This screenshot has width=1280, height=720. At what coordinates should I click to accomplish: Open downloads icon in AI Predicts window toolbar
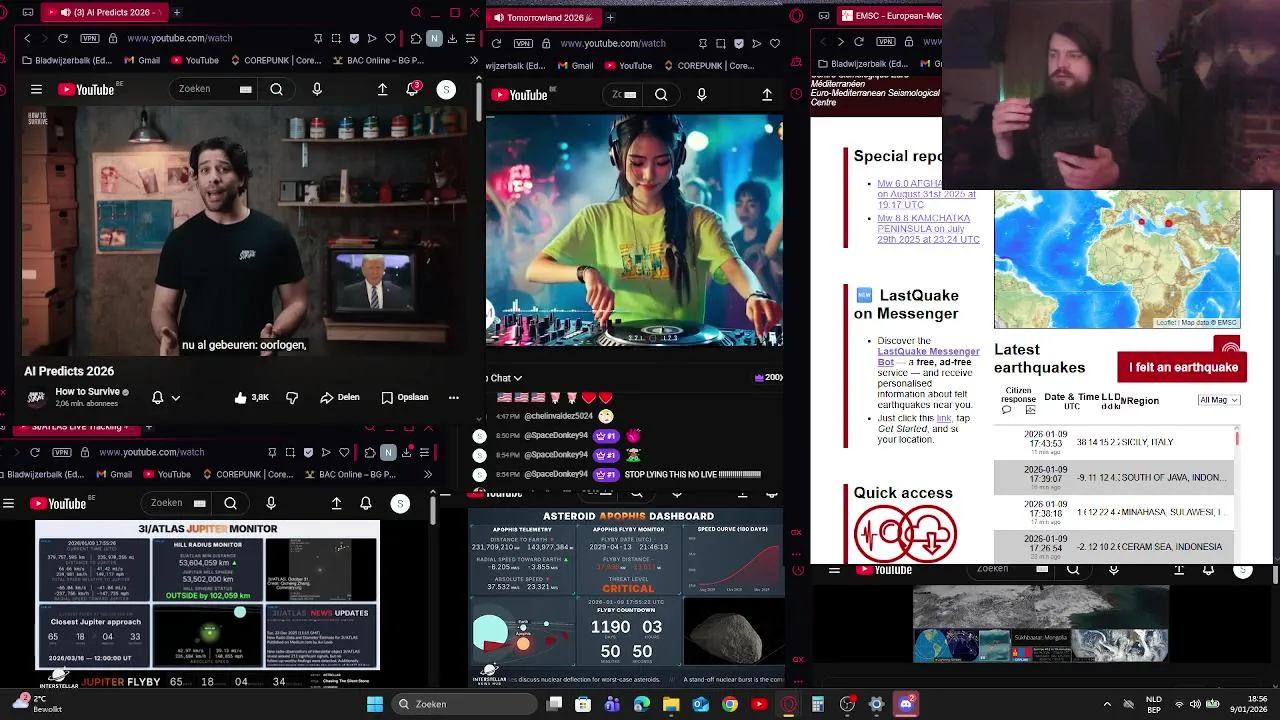[x=452, y=38]
